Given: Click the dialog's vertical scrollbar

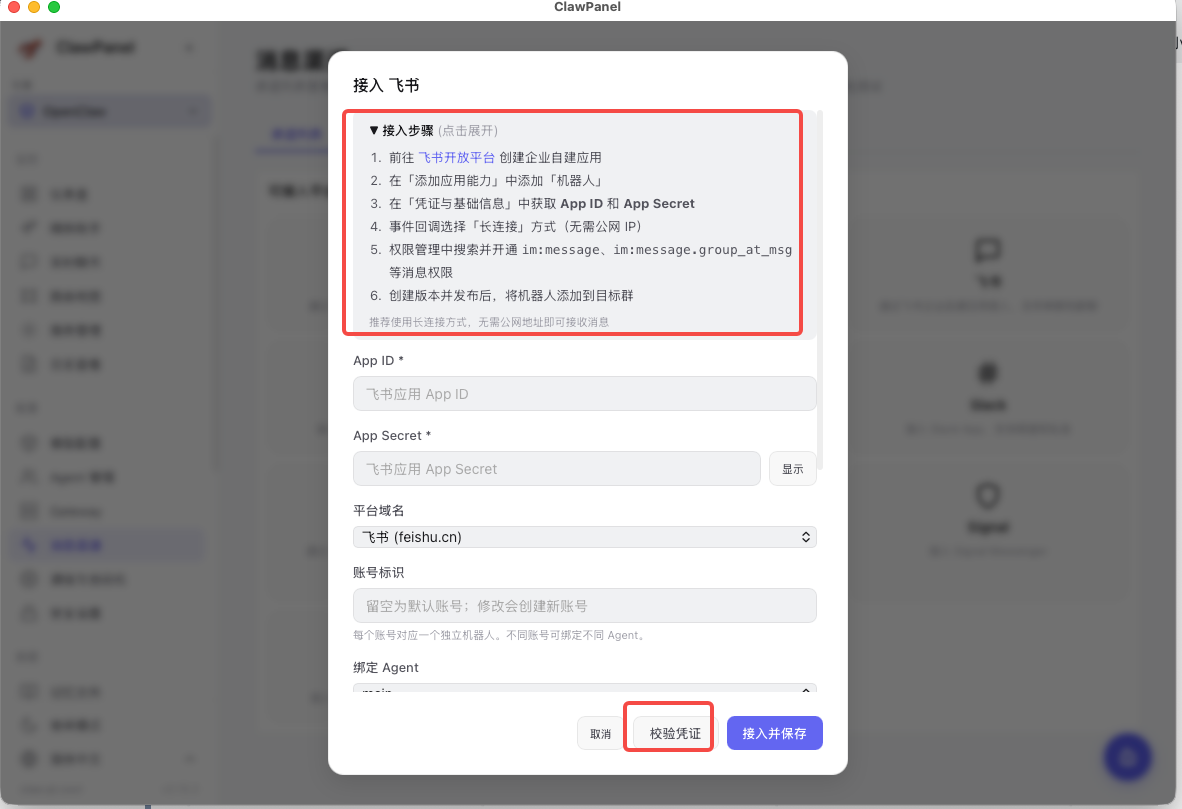Looking at the screenshot, I should [x=820, y=290].
